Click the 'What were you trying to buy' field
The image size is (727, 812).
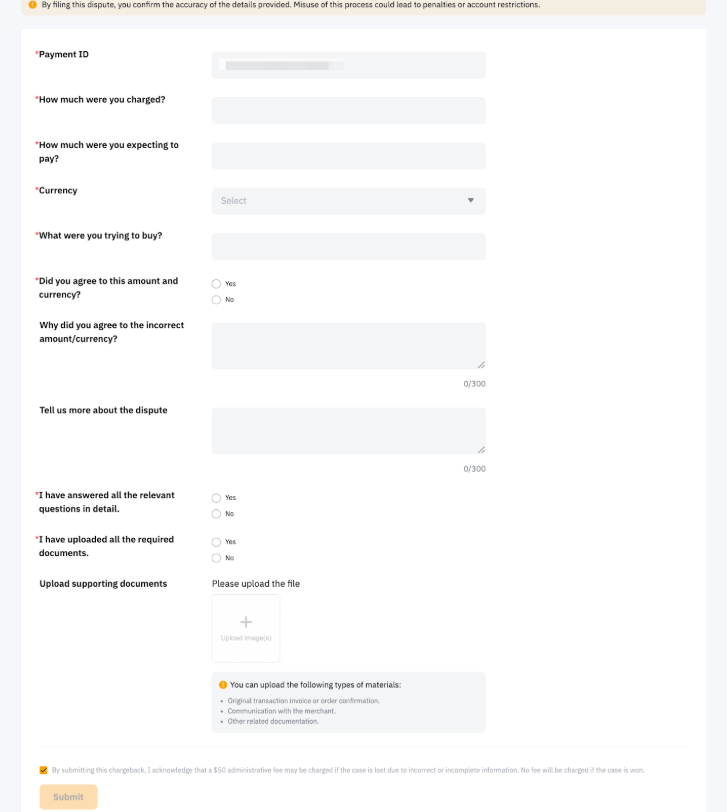tap(348, 247)
